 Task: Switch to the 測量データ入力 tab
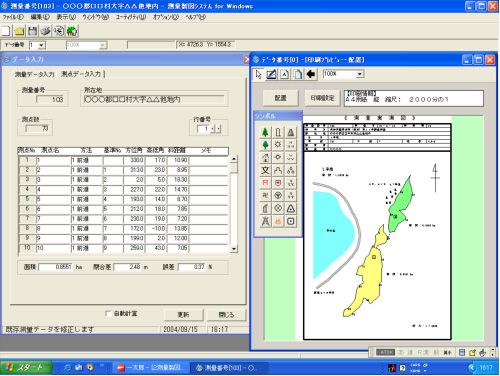click(x=34, y=74)
